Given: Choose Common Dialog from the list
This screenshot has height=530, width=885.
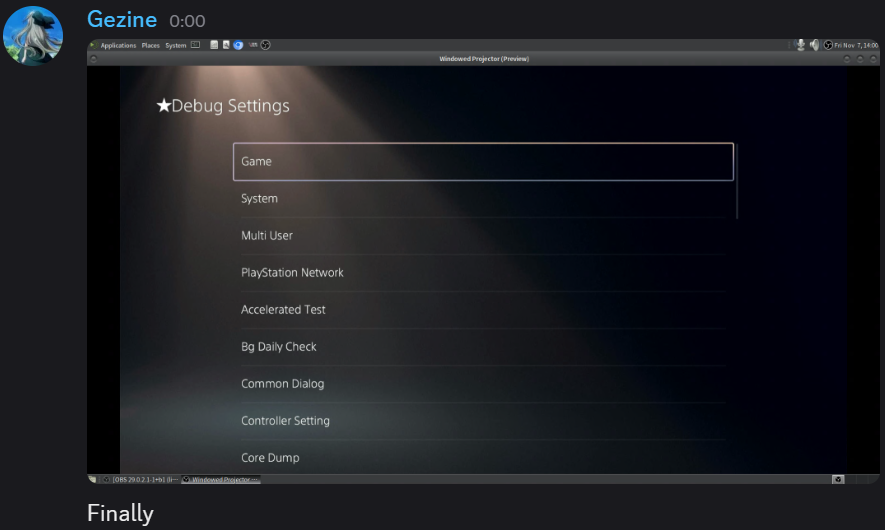Looking at the screenshot, I should 483,383.
